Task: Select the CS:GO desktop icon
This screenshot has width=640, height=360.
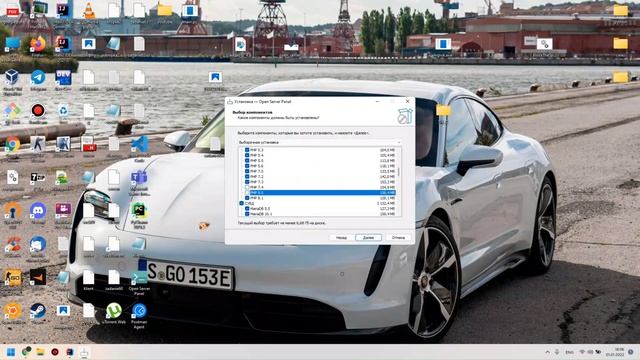Action: click(13, 277)
